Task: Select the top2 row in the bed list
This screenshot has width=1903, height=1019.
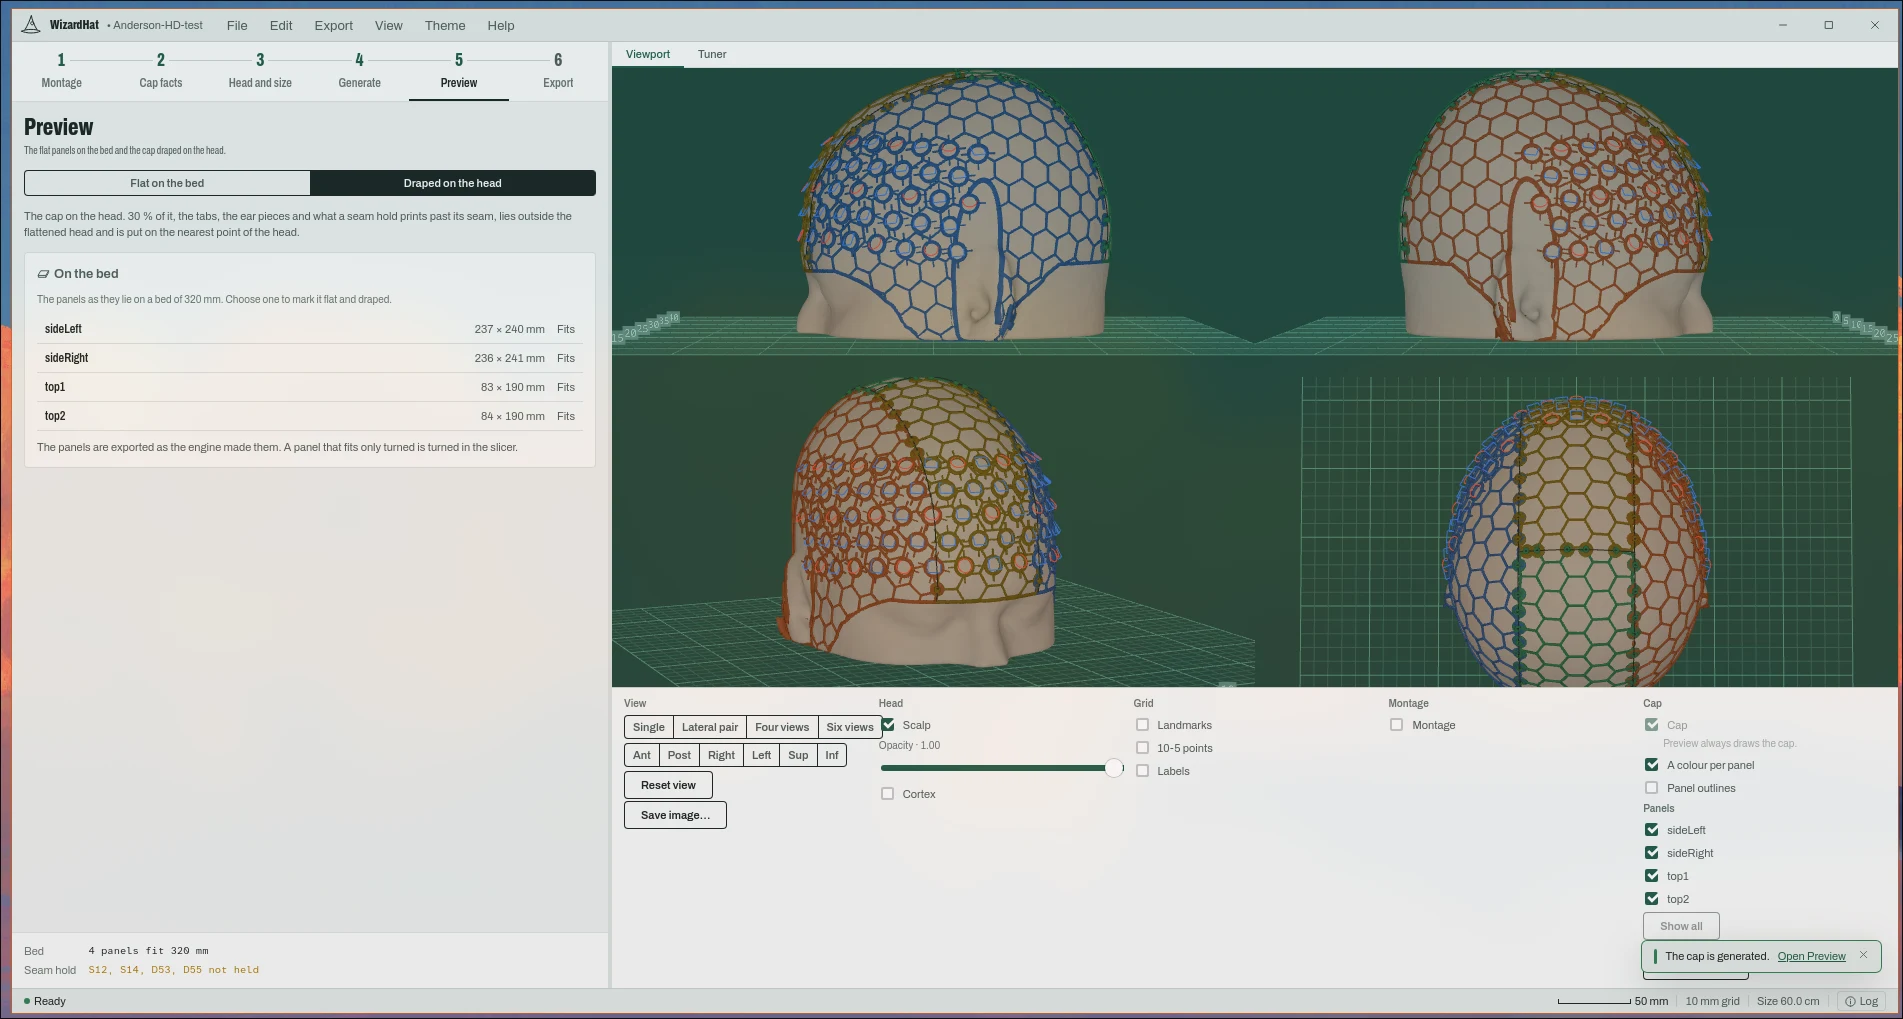Action: (310, 416)
